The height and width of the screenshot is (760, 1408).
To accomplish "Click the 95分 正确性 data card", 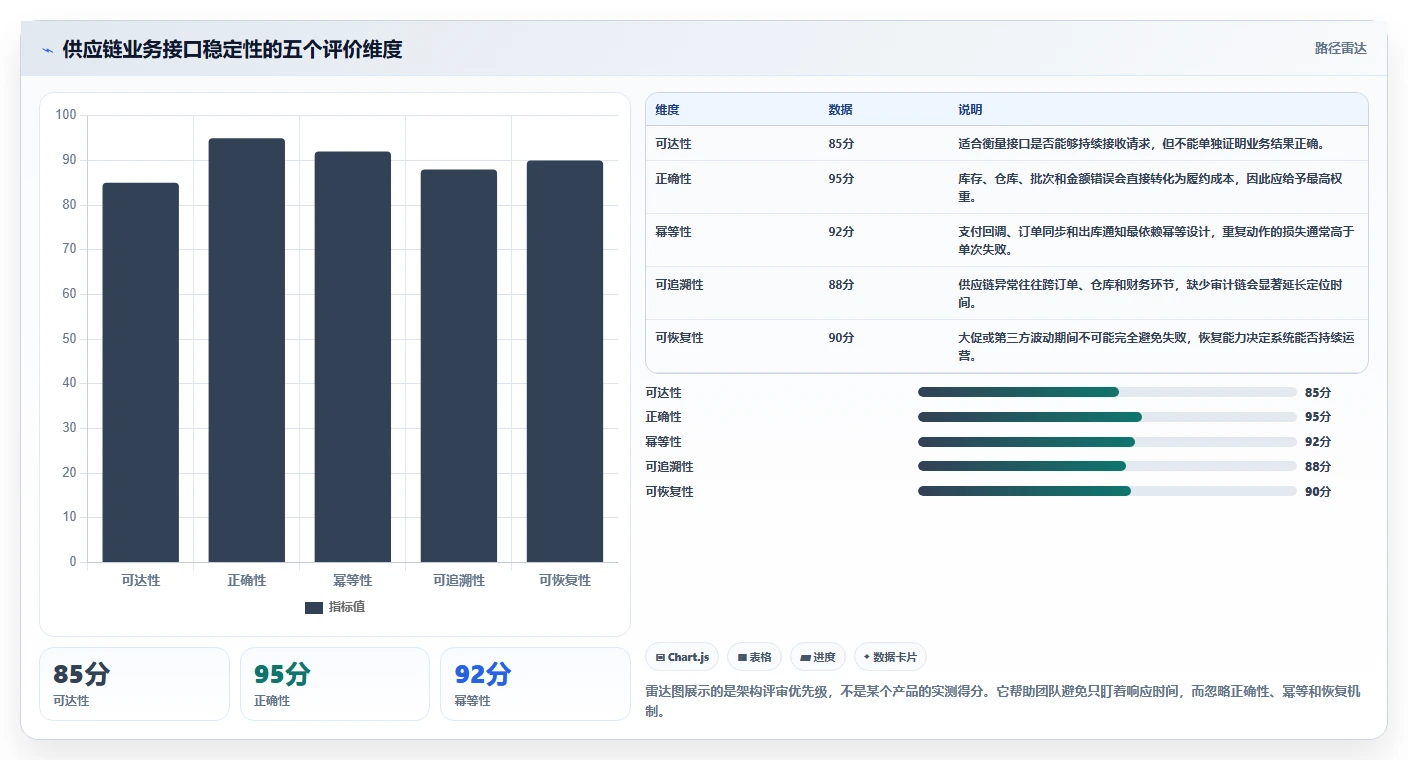I will point(335,684).
